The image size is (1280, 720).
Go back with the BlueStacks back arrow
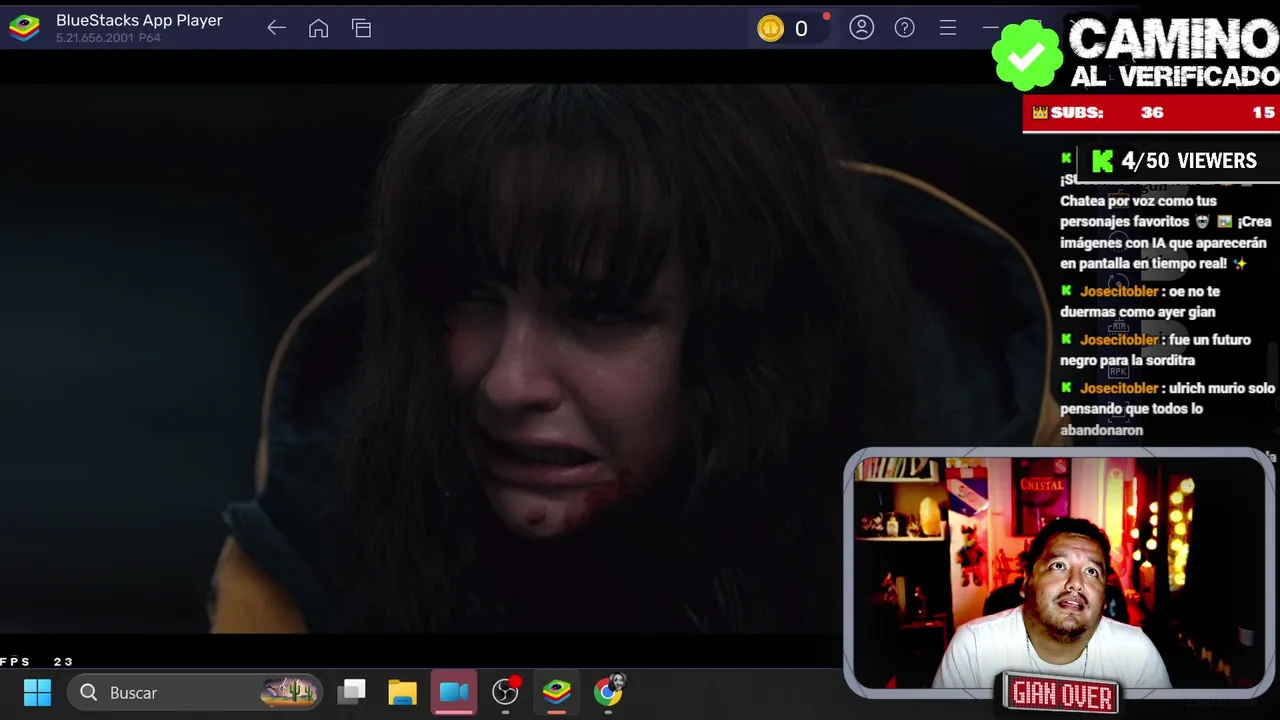pyautogui.click(x=276, y=28)
